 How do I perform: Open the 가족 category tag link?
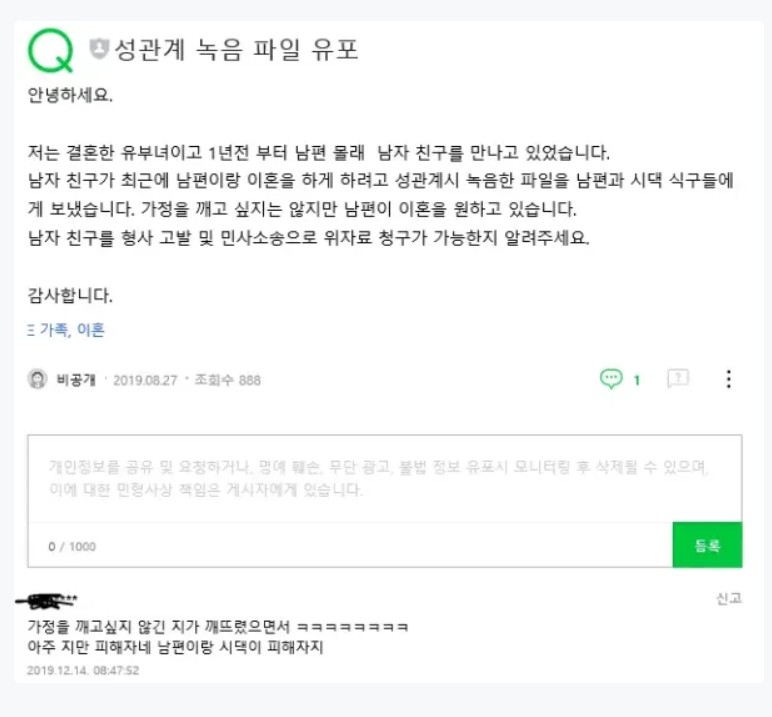coord(54,330)
